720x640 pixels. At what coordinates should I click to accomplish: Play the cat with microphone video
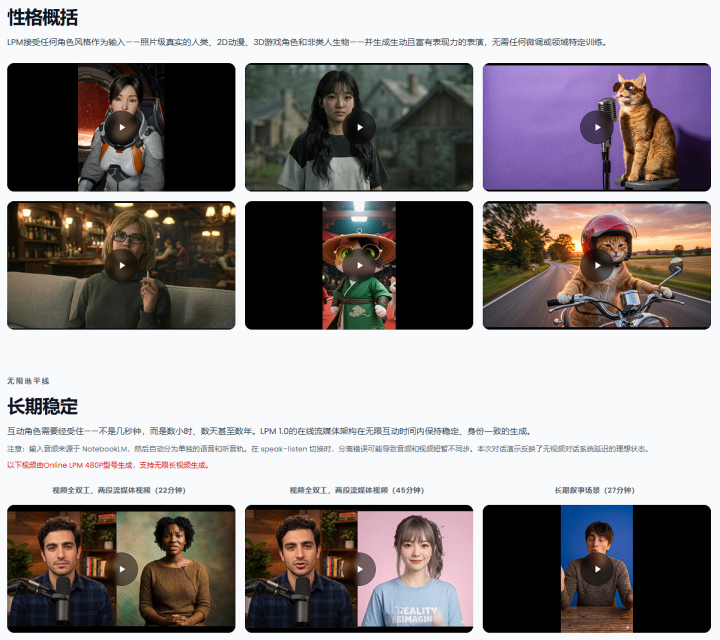pos(597,127)
